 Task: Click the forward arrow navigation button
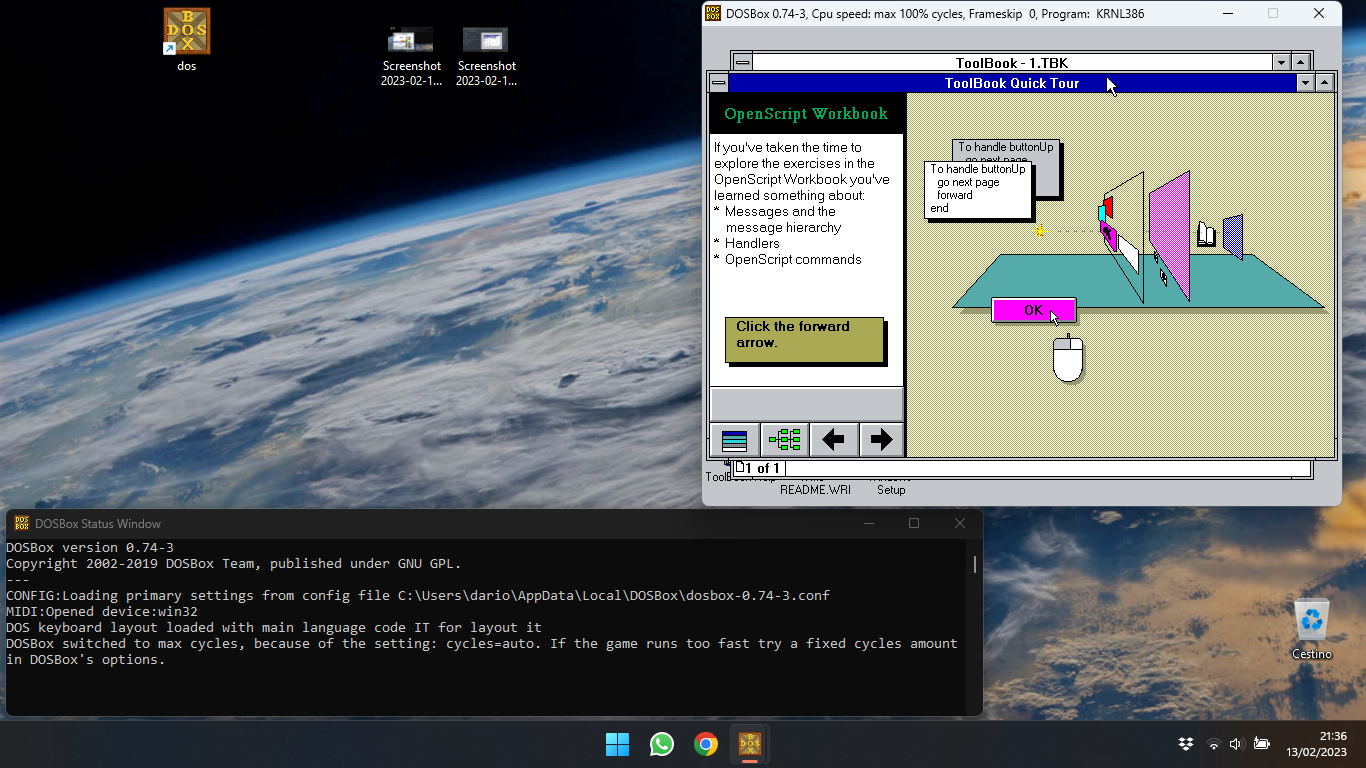881,439
